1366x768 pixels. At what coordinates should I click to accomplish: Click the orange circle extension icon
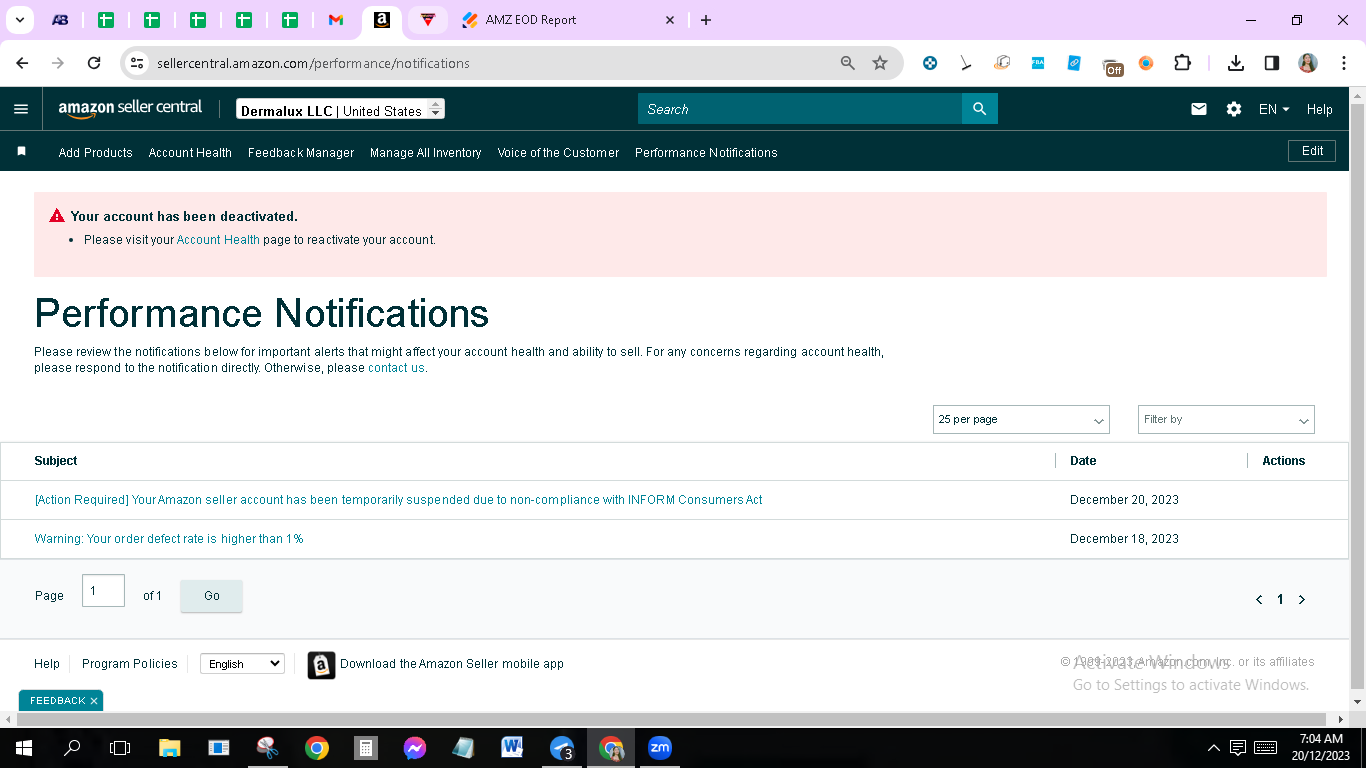pyautogui.click(x=1146, y=63)
